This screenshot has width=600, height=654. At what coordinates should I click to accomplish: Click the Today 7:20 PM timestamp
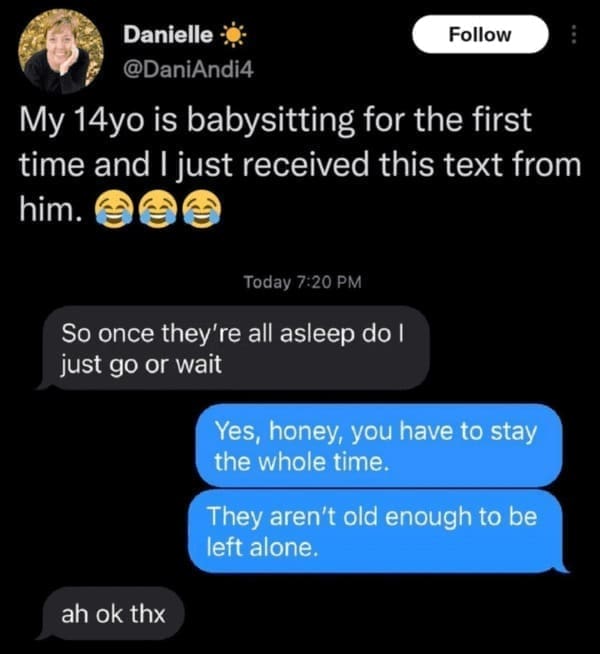coord(302,282)
